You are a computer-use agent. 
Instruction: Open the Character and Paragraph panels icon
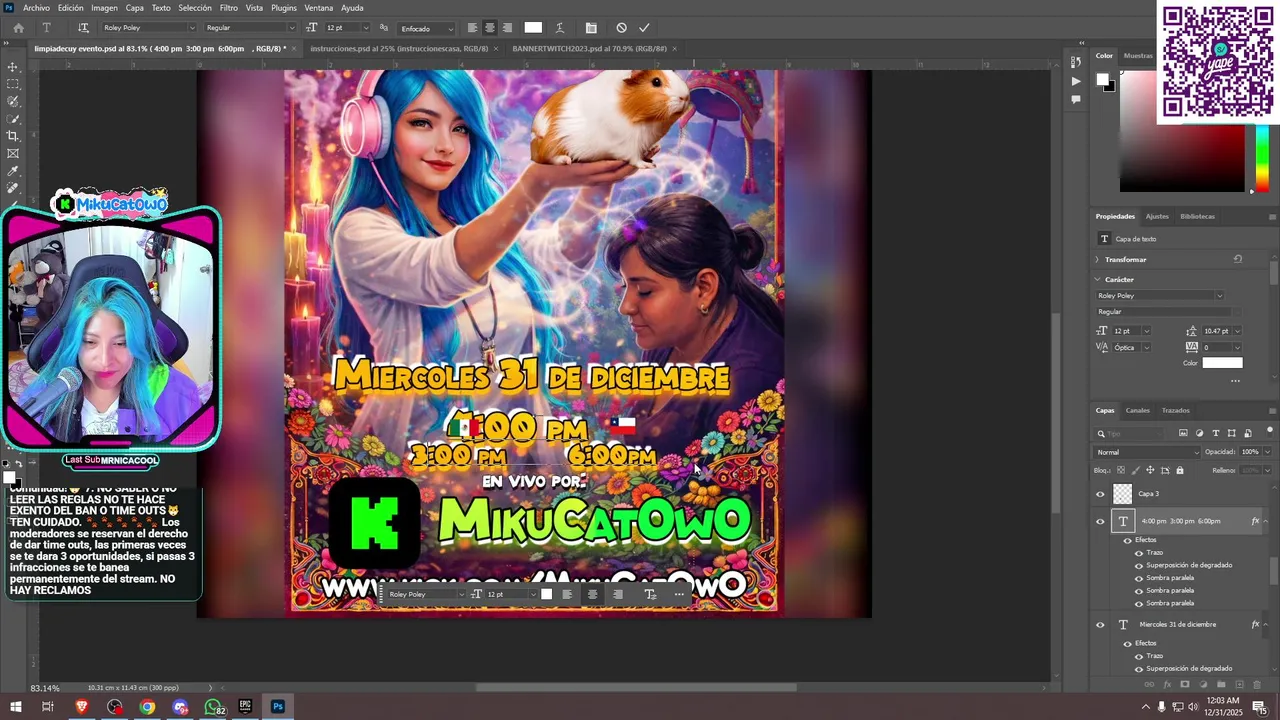591,28
